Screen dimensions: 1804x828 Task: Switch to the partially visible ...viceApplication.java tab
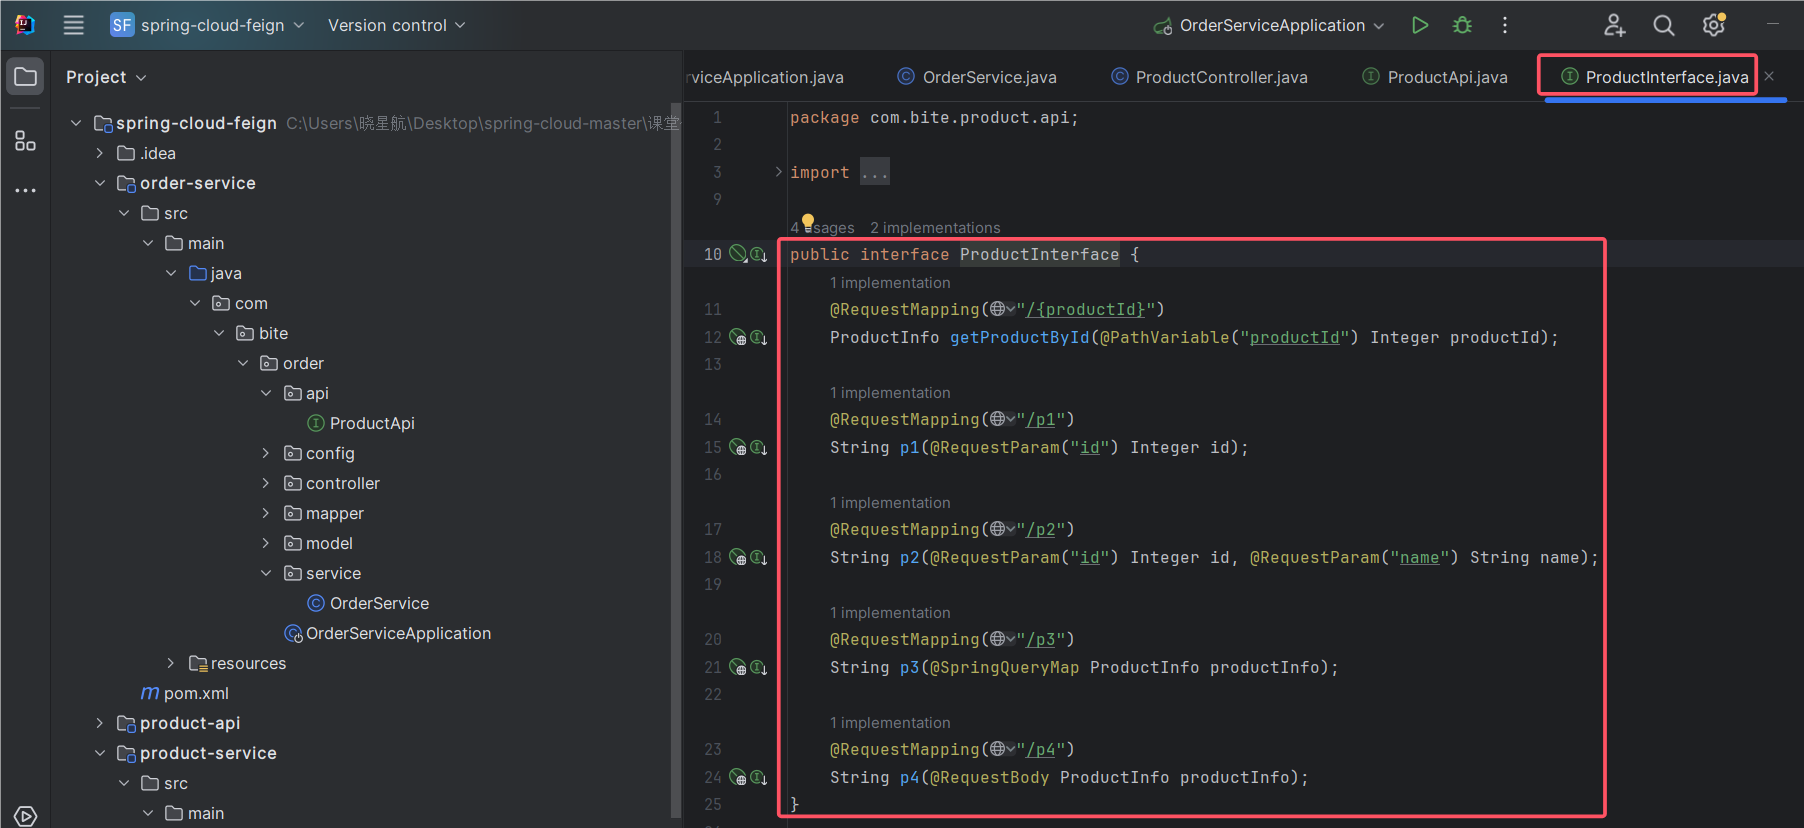pyautogui.click(x=767, y=77)
